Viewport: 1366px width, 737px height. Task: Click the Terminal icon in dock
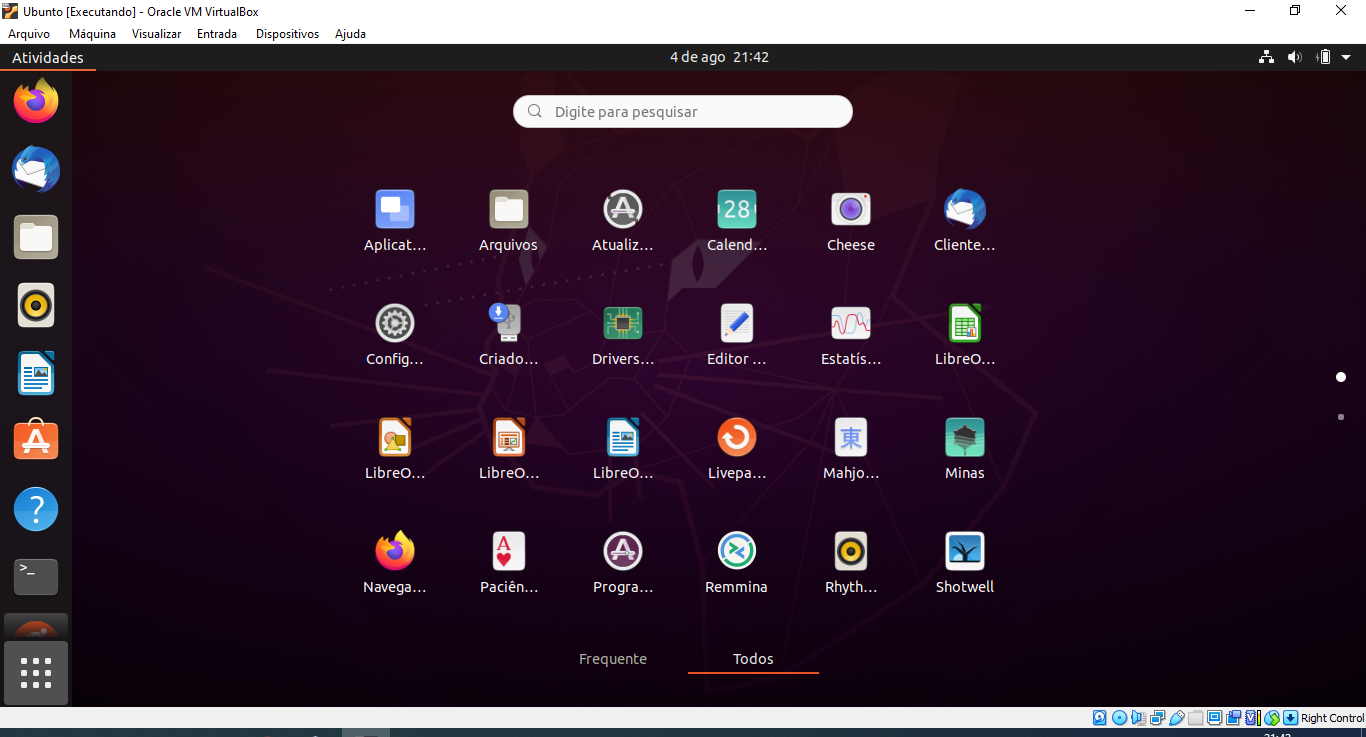pos(36,576)
